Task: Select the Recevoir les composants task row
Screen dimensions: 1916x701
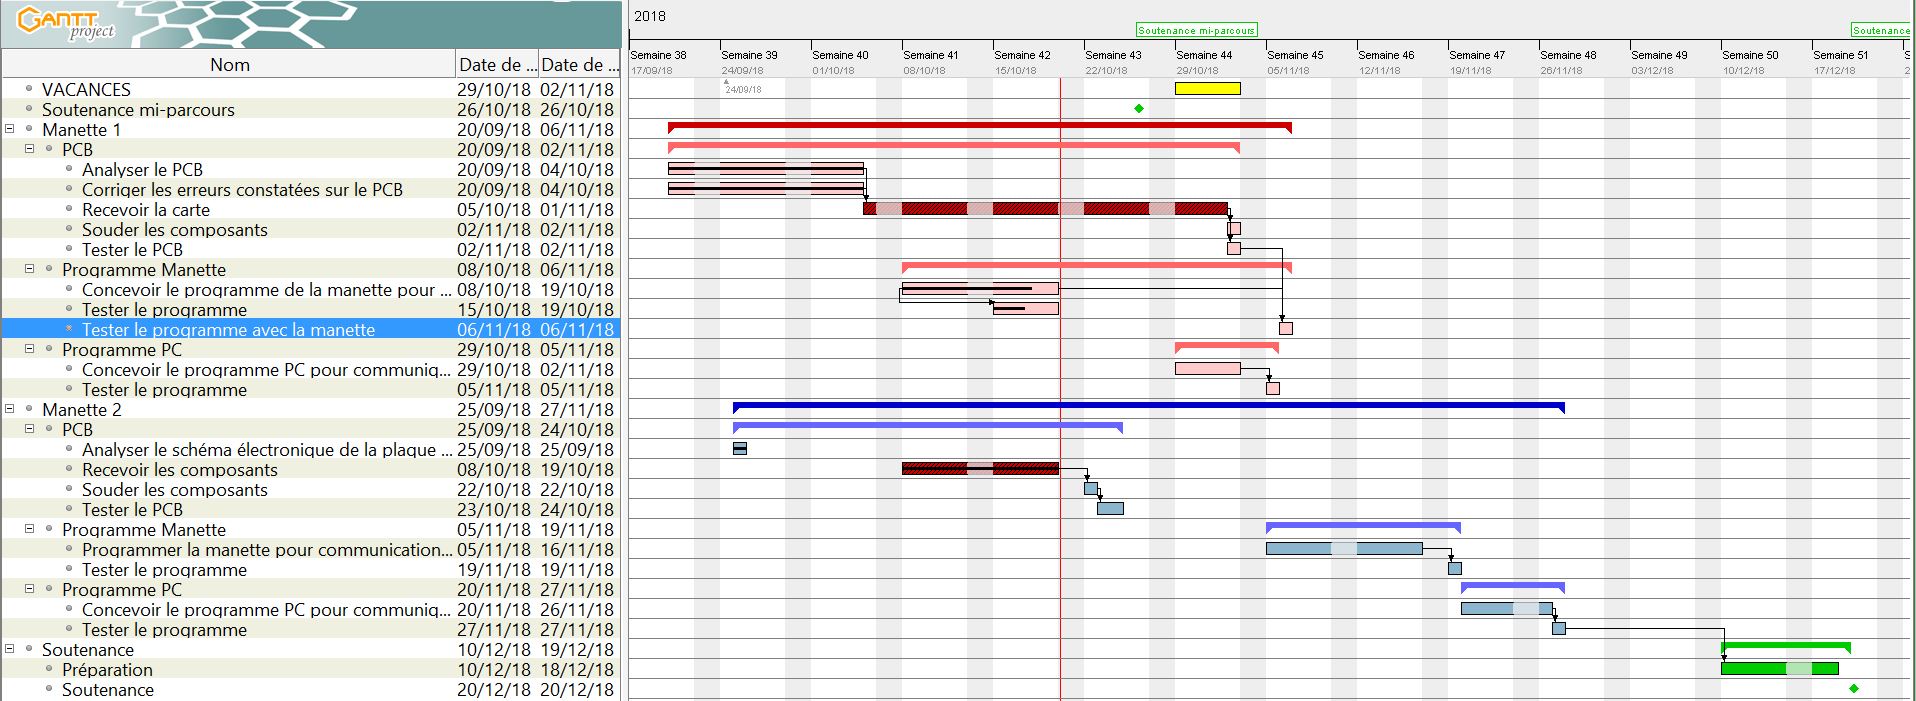Action: pyautogui.click(x=180, y=470)
